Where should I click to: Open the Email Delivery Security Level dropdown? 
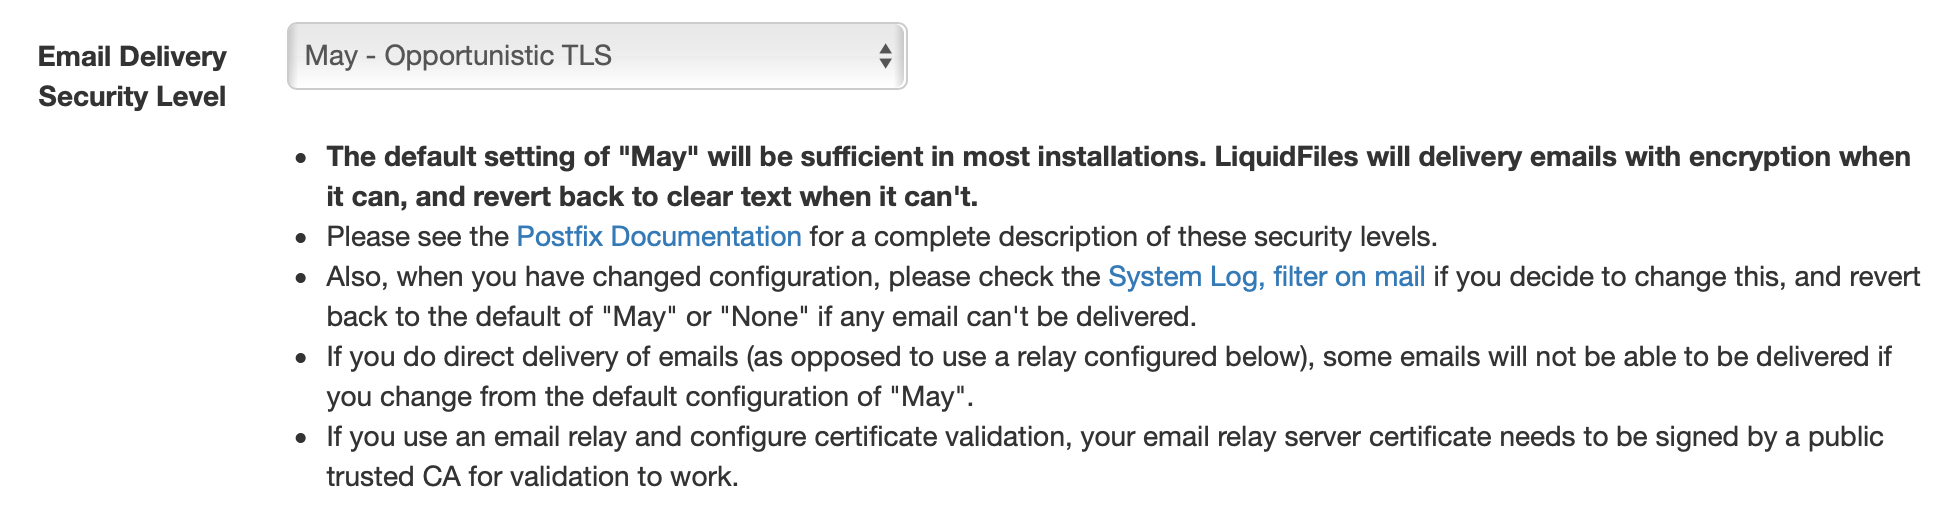click(596, 56)
